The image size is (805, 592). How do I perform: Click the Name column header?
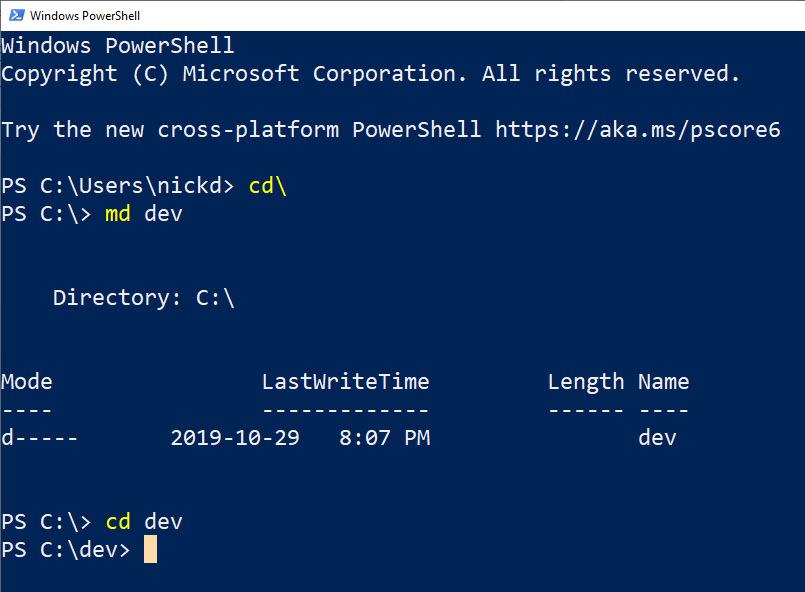(663, 382)
